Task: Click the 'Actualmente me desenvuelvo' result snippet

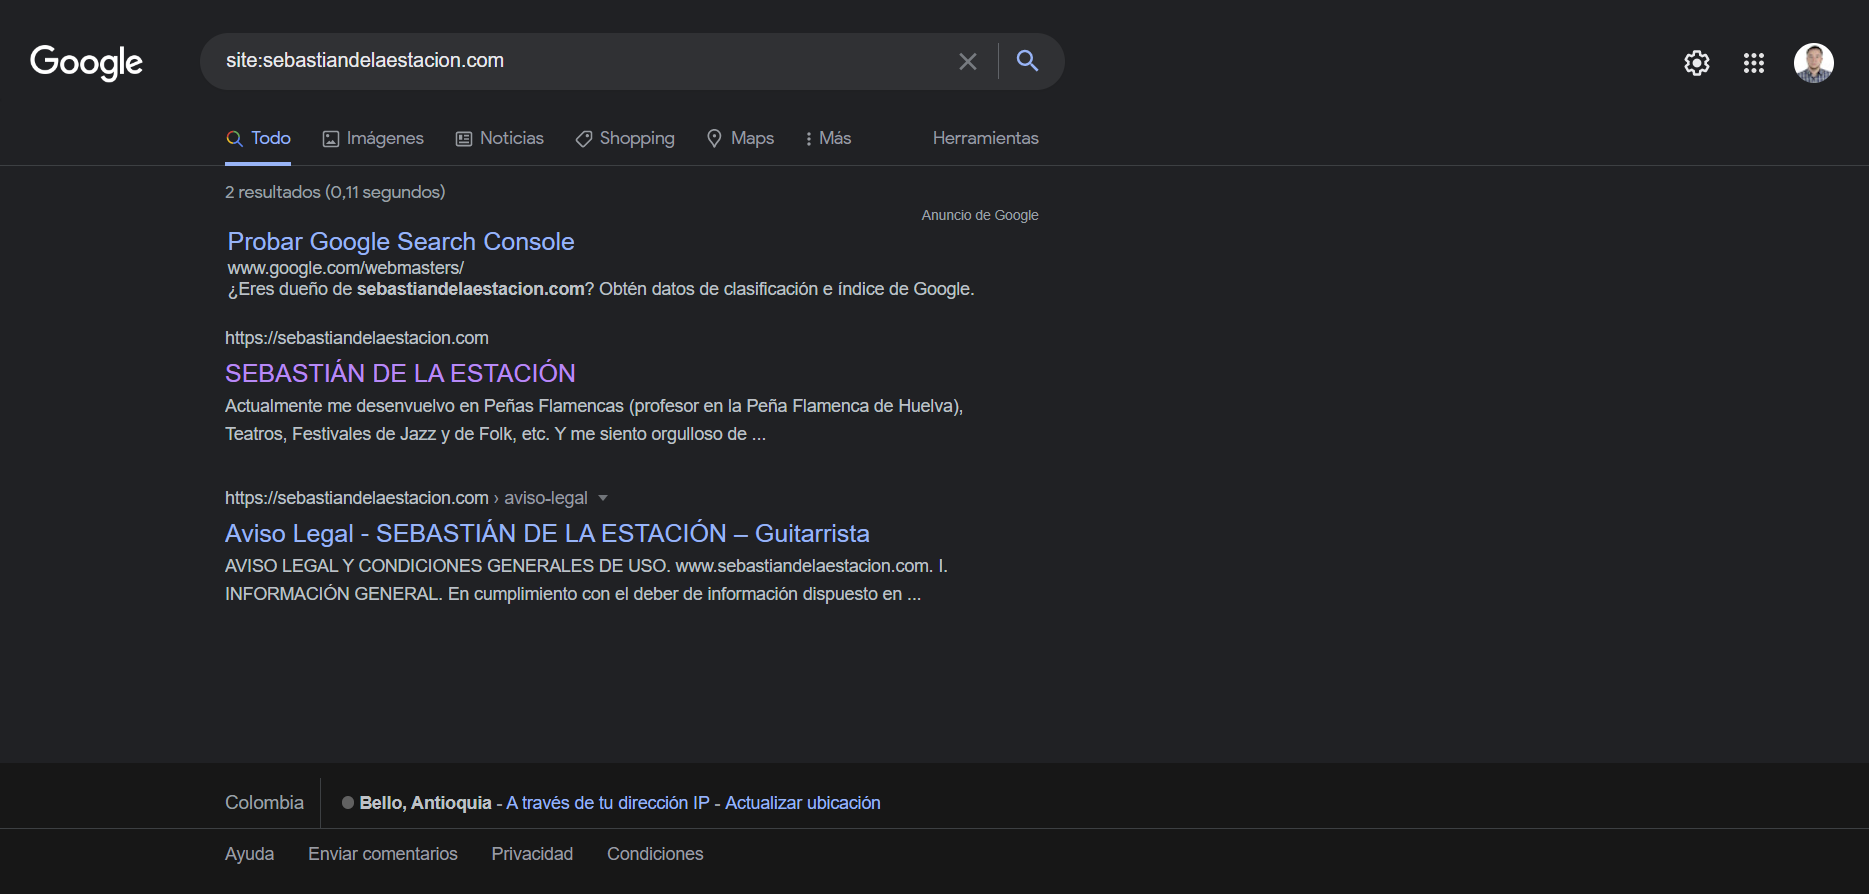Action: coord(594,420)
